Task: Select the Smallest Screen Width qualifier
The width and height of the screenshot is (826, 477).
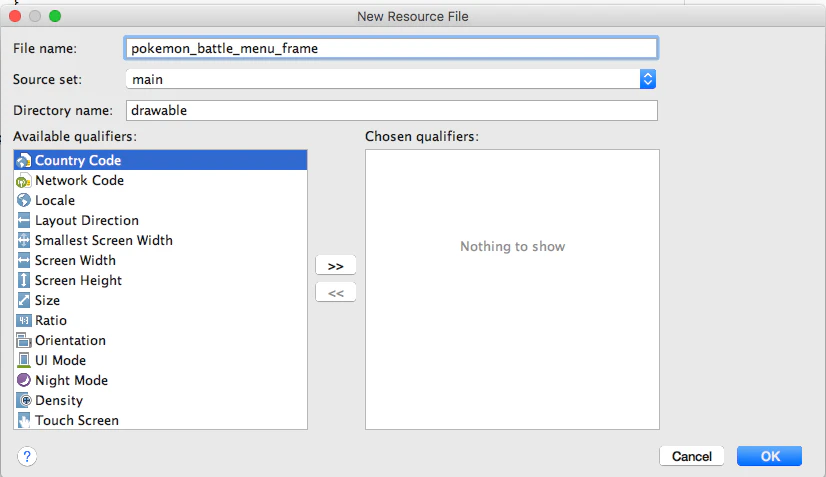Action: (161, 240)
